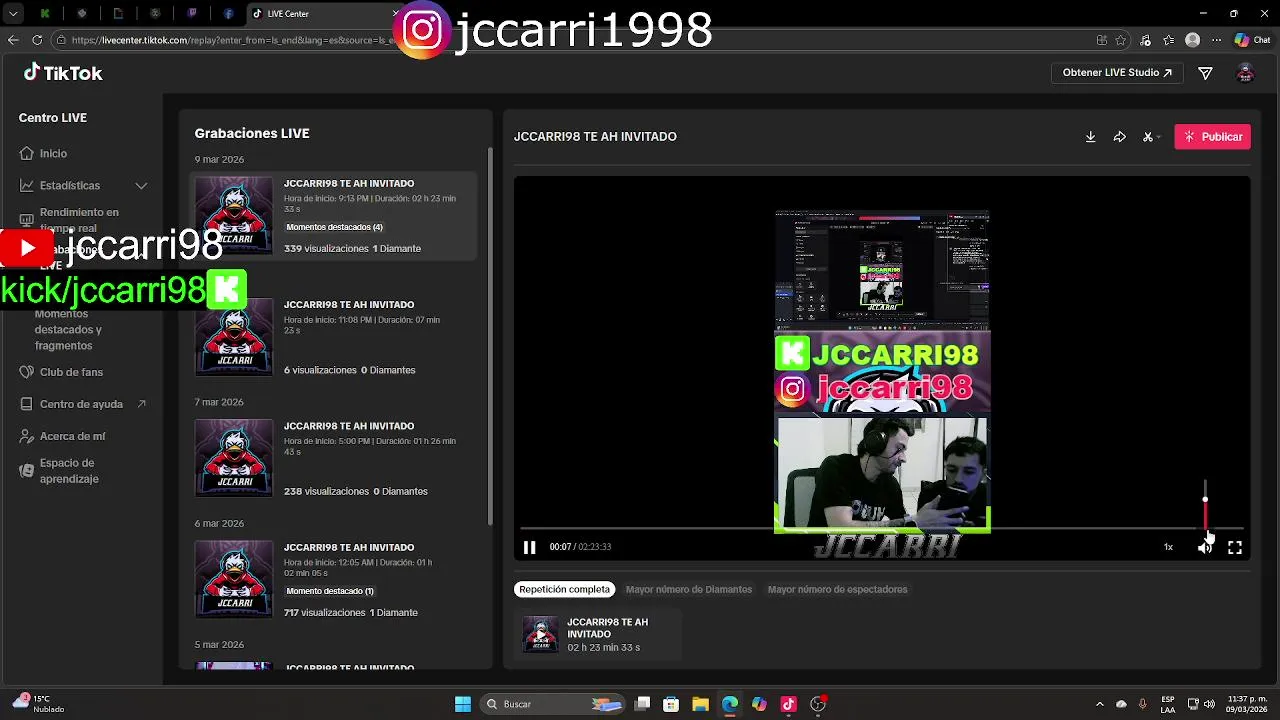Open browser tab list dropdown

pyautogui.click(x=14, y=14)
